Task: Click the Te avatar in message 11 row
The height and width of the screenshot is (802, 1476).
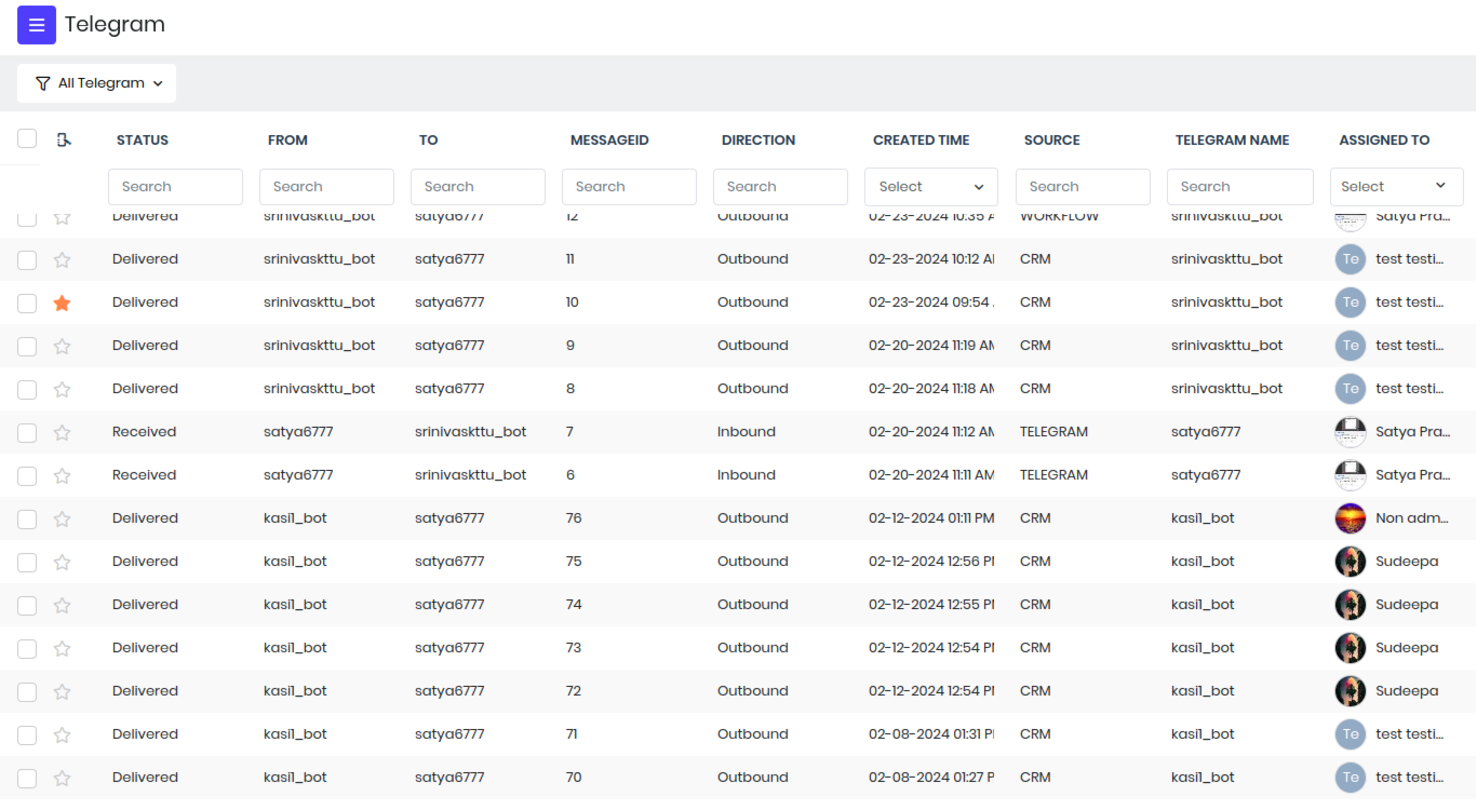Action: 1351,259
